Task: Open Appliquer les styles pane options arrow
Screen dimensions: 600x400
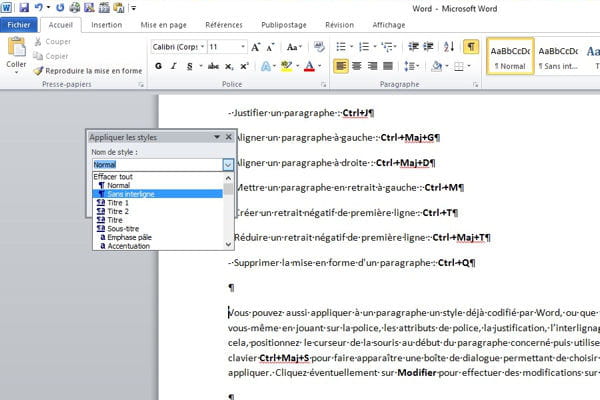Action: (217, 137)
